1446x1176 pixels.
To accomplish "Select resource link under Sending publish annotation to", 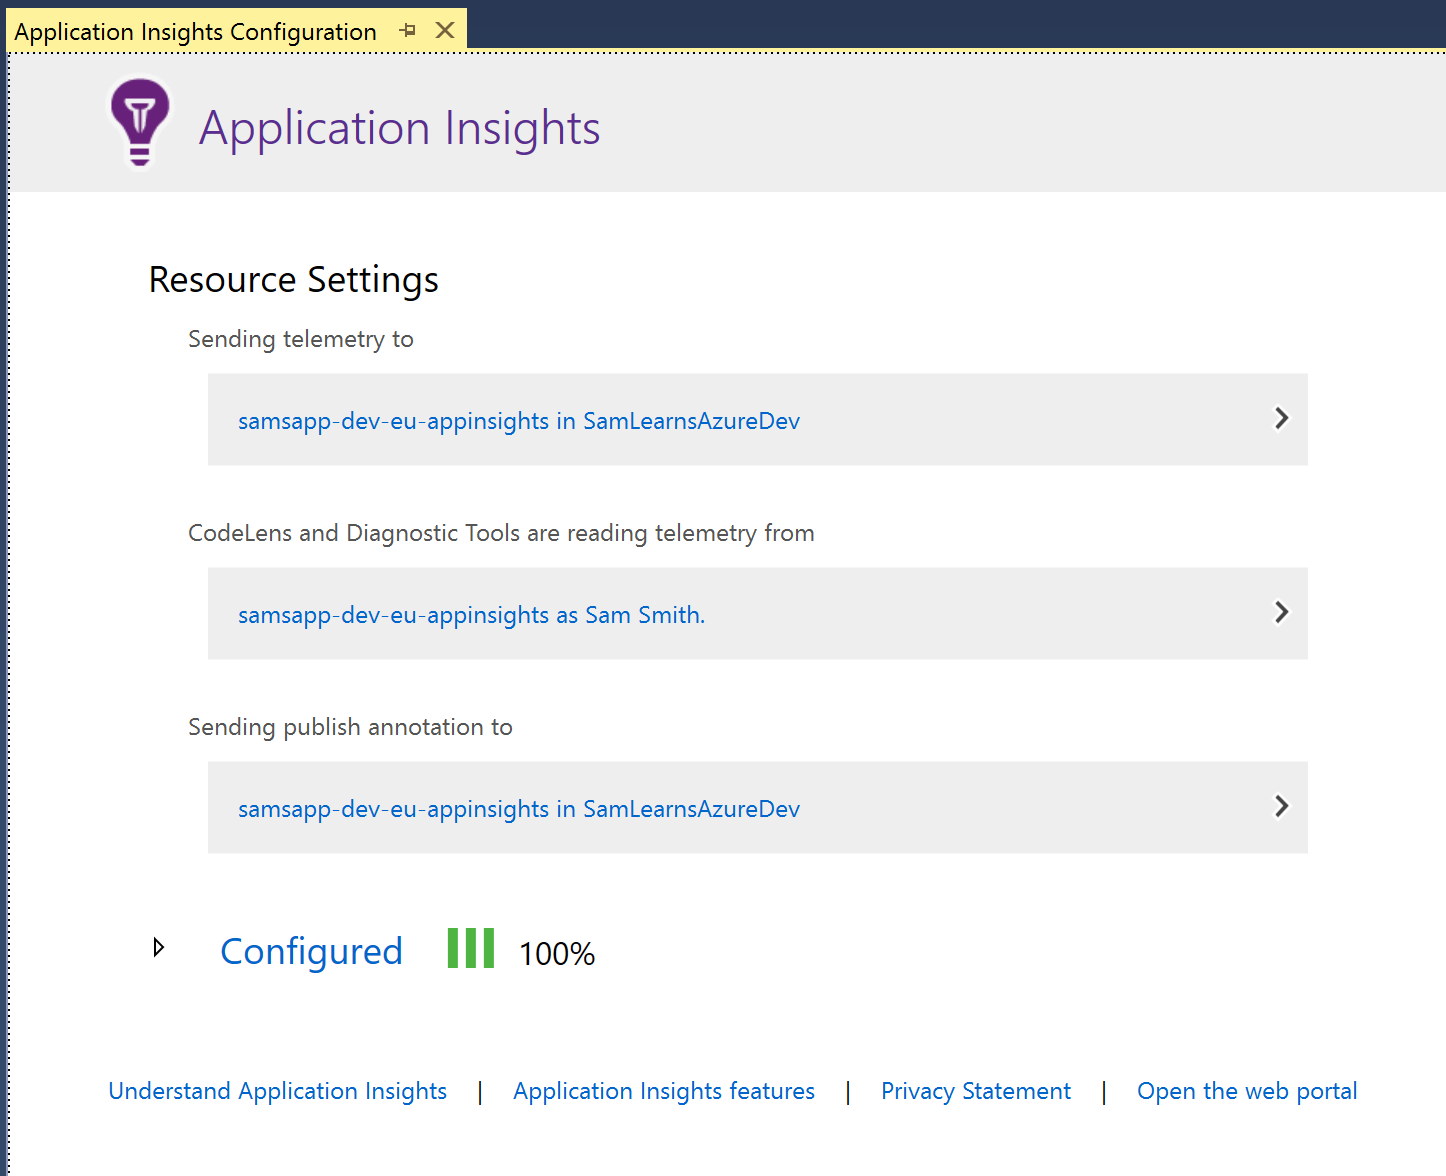I will (x=518, y=809).
